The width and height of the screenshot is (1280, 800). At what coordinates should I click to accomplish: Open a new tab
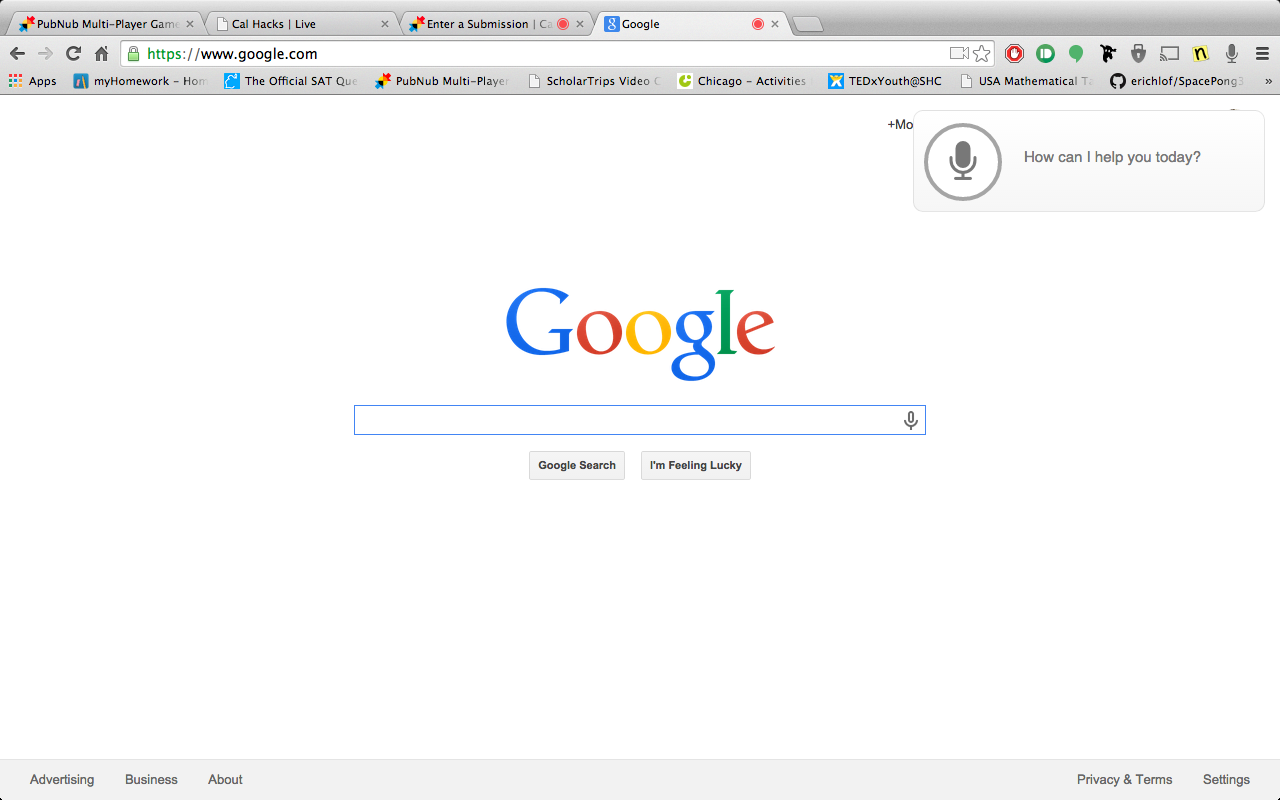tap(808, 24)
